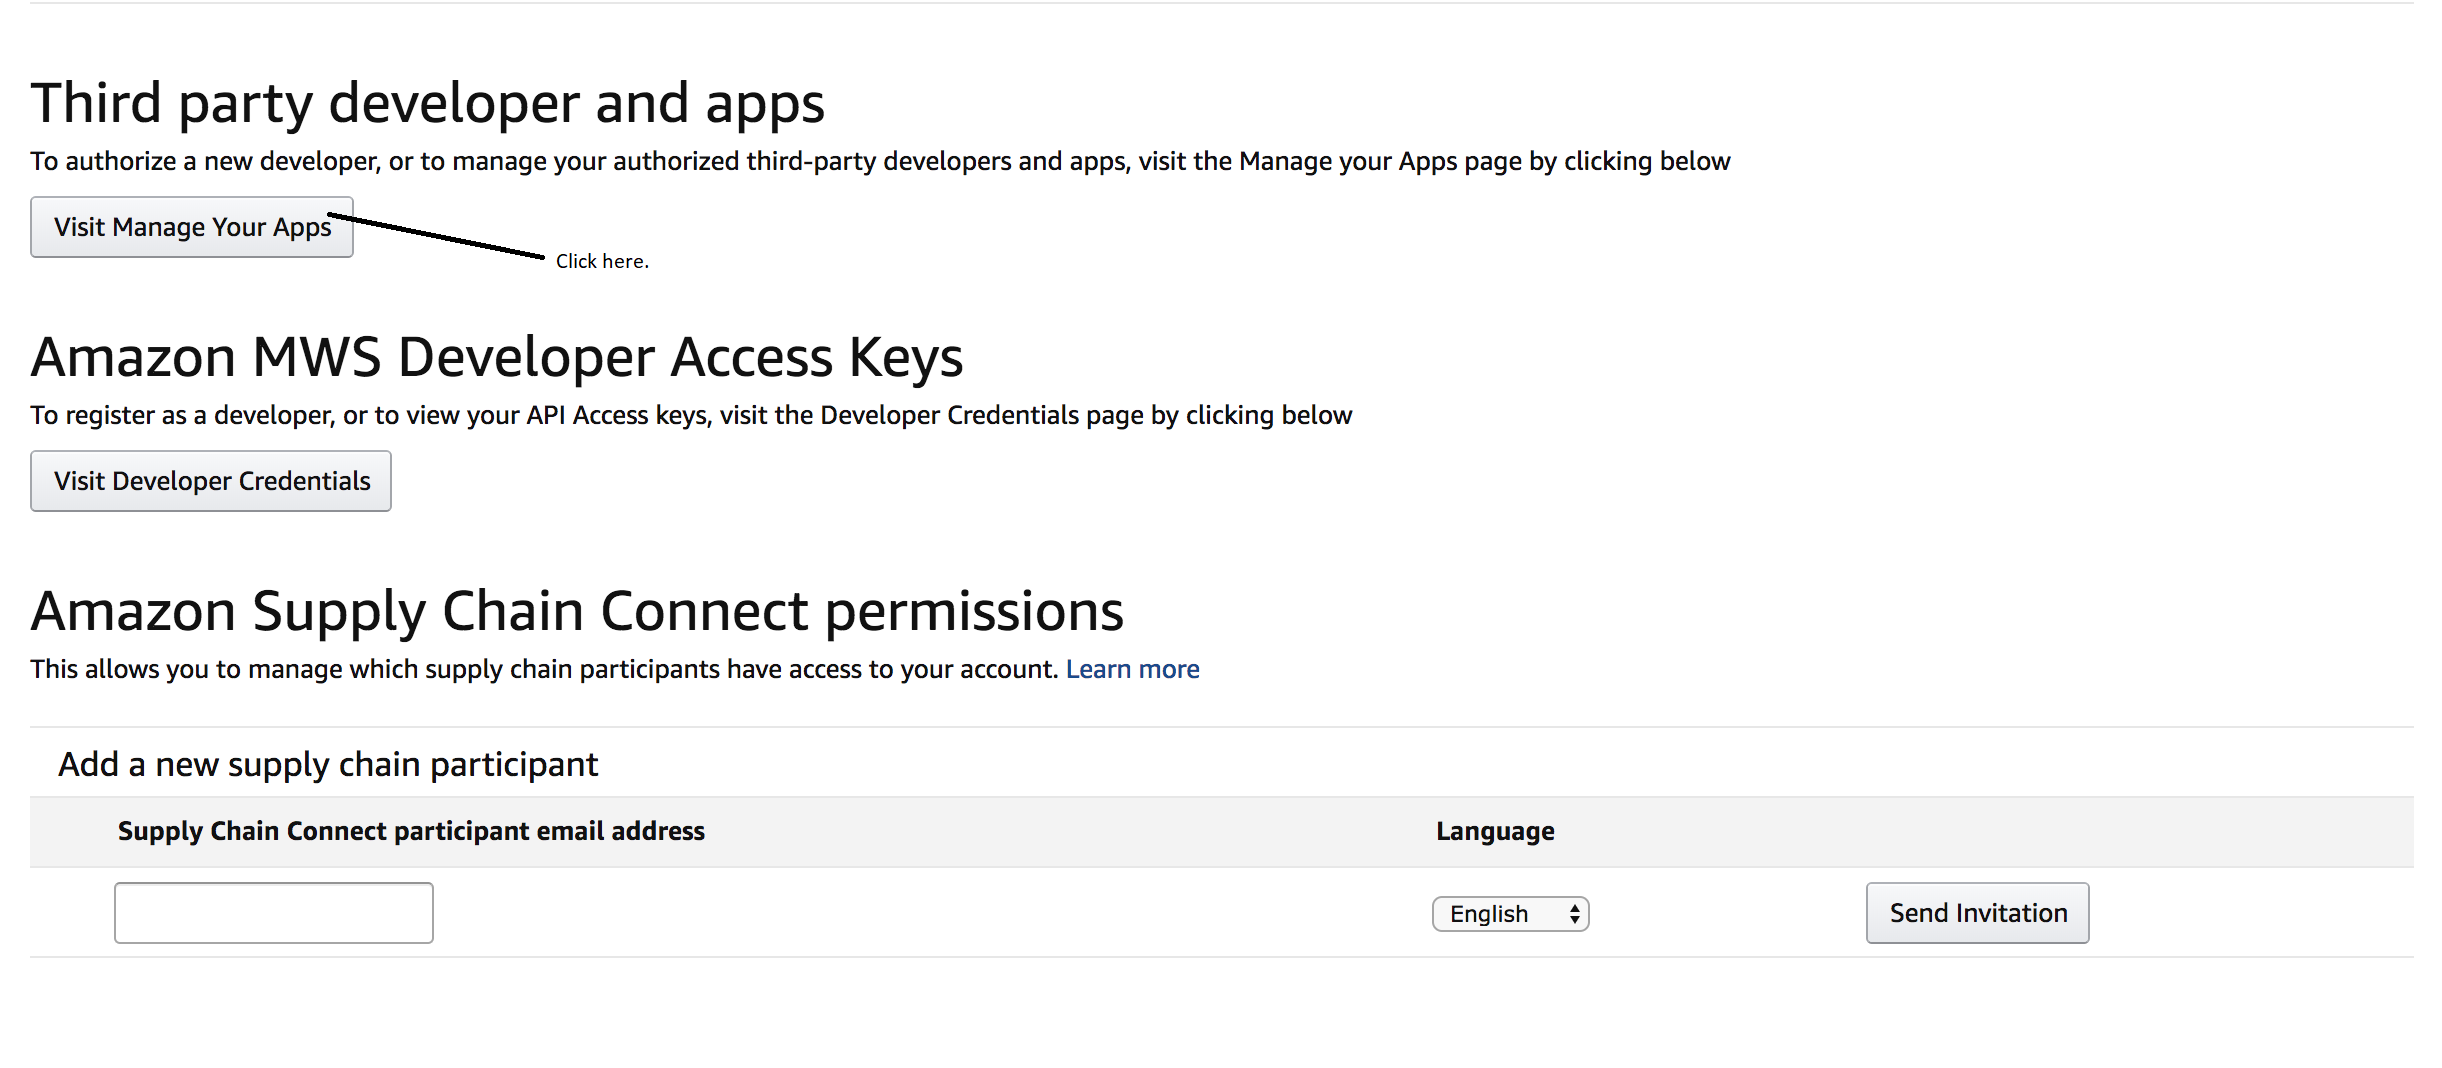
Task: Click the text about registering as a developer
Action: coord(691,415)
